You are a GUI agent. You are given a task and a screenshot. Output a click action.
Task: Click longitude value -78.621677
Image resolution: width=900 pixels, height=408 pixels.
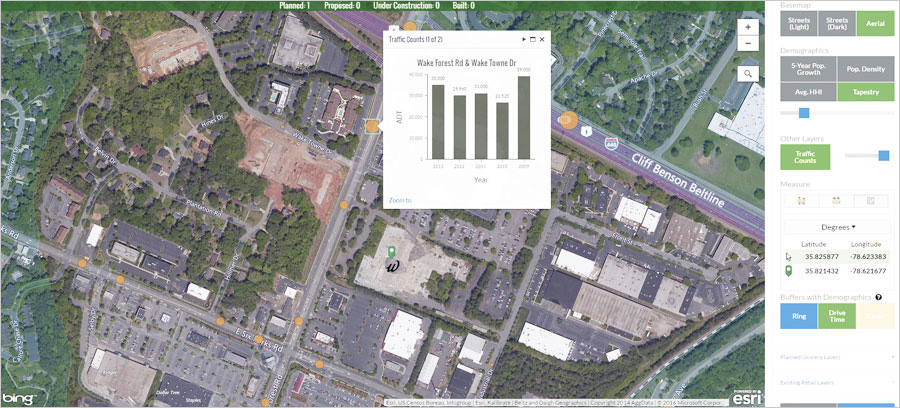[x=869, y=271]
